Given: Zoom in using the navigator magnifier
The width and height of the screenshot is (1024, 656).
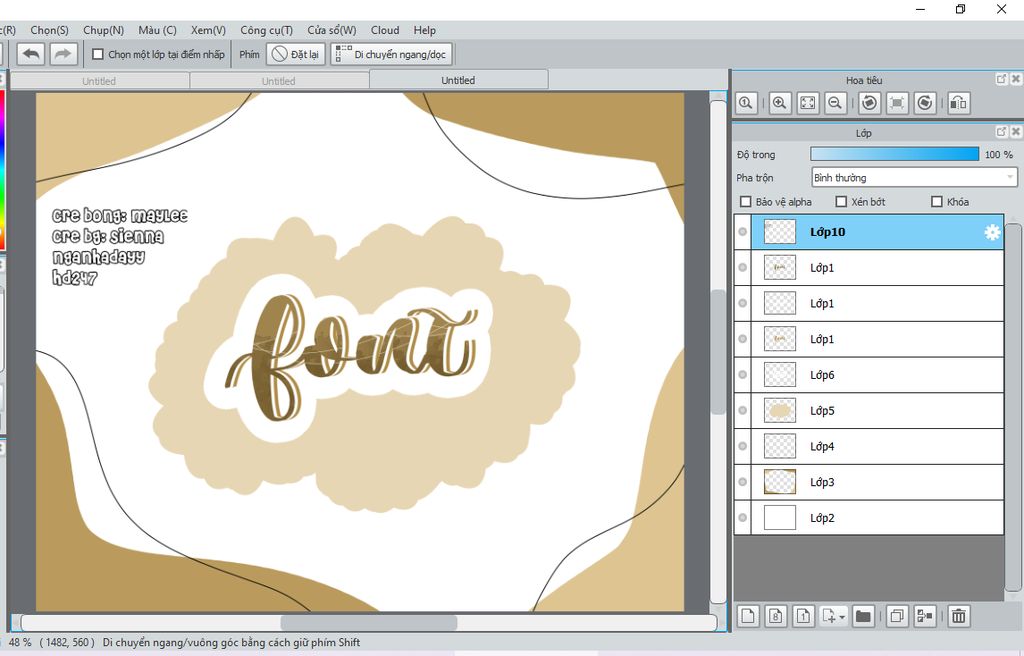Looking at the screenshot, I should tap(779, 103).
